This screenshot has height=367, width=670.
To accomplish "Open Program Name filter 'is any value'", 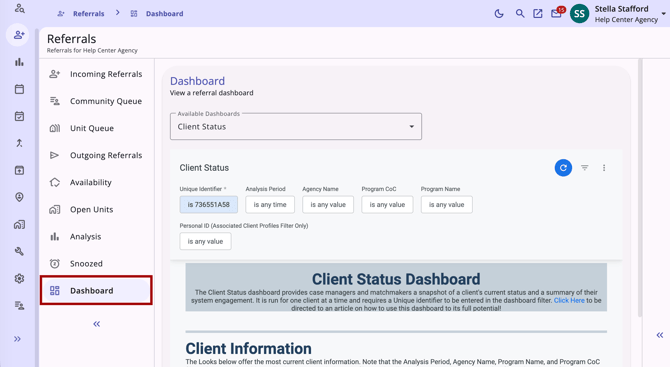I will [447, 205].
